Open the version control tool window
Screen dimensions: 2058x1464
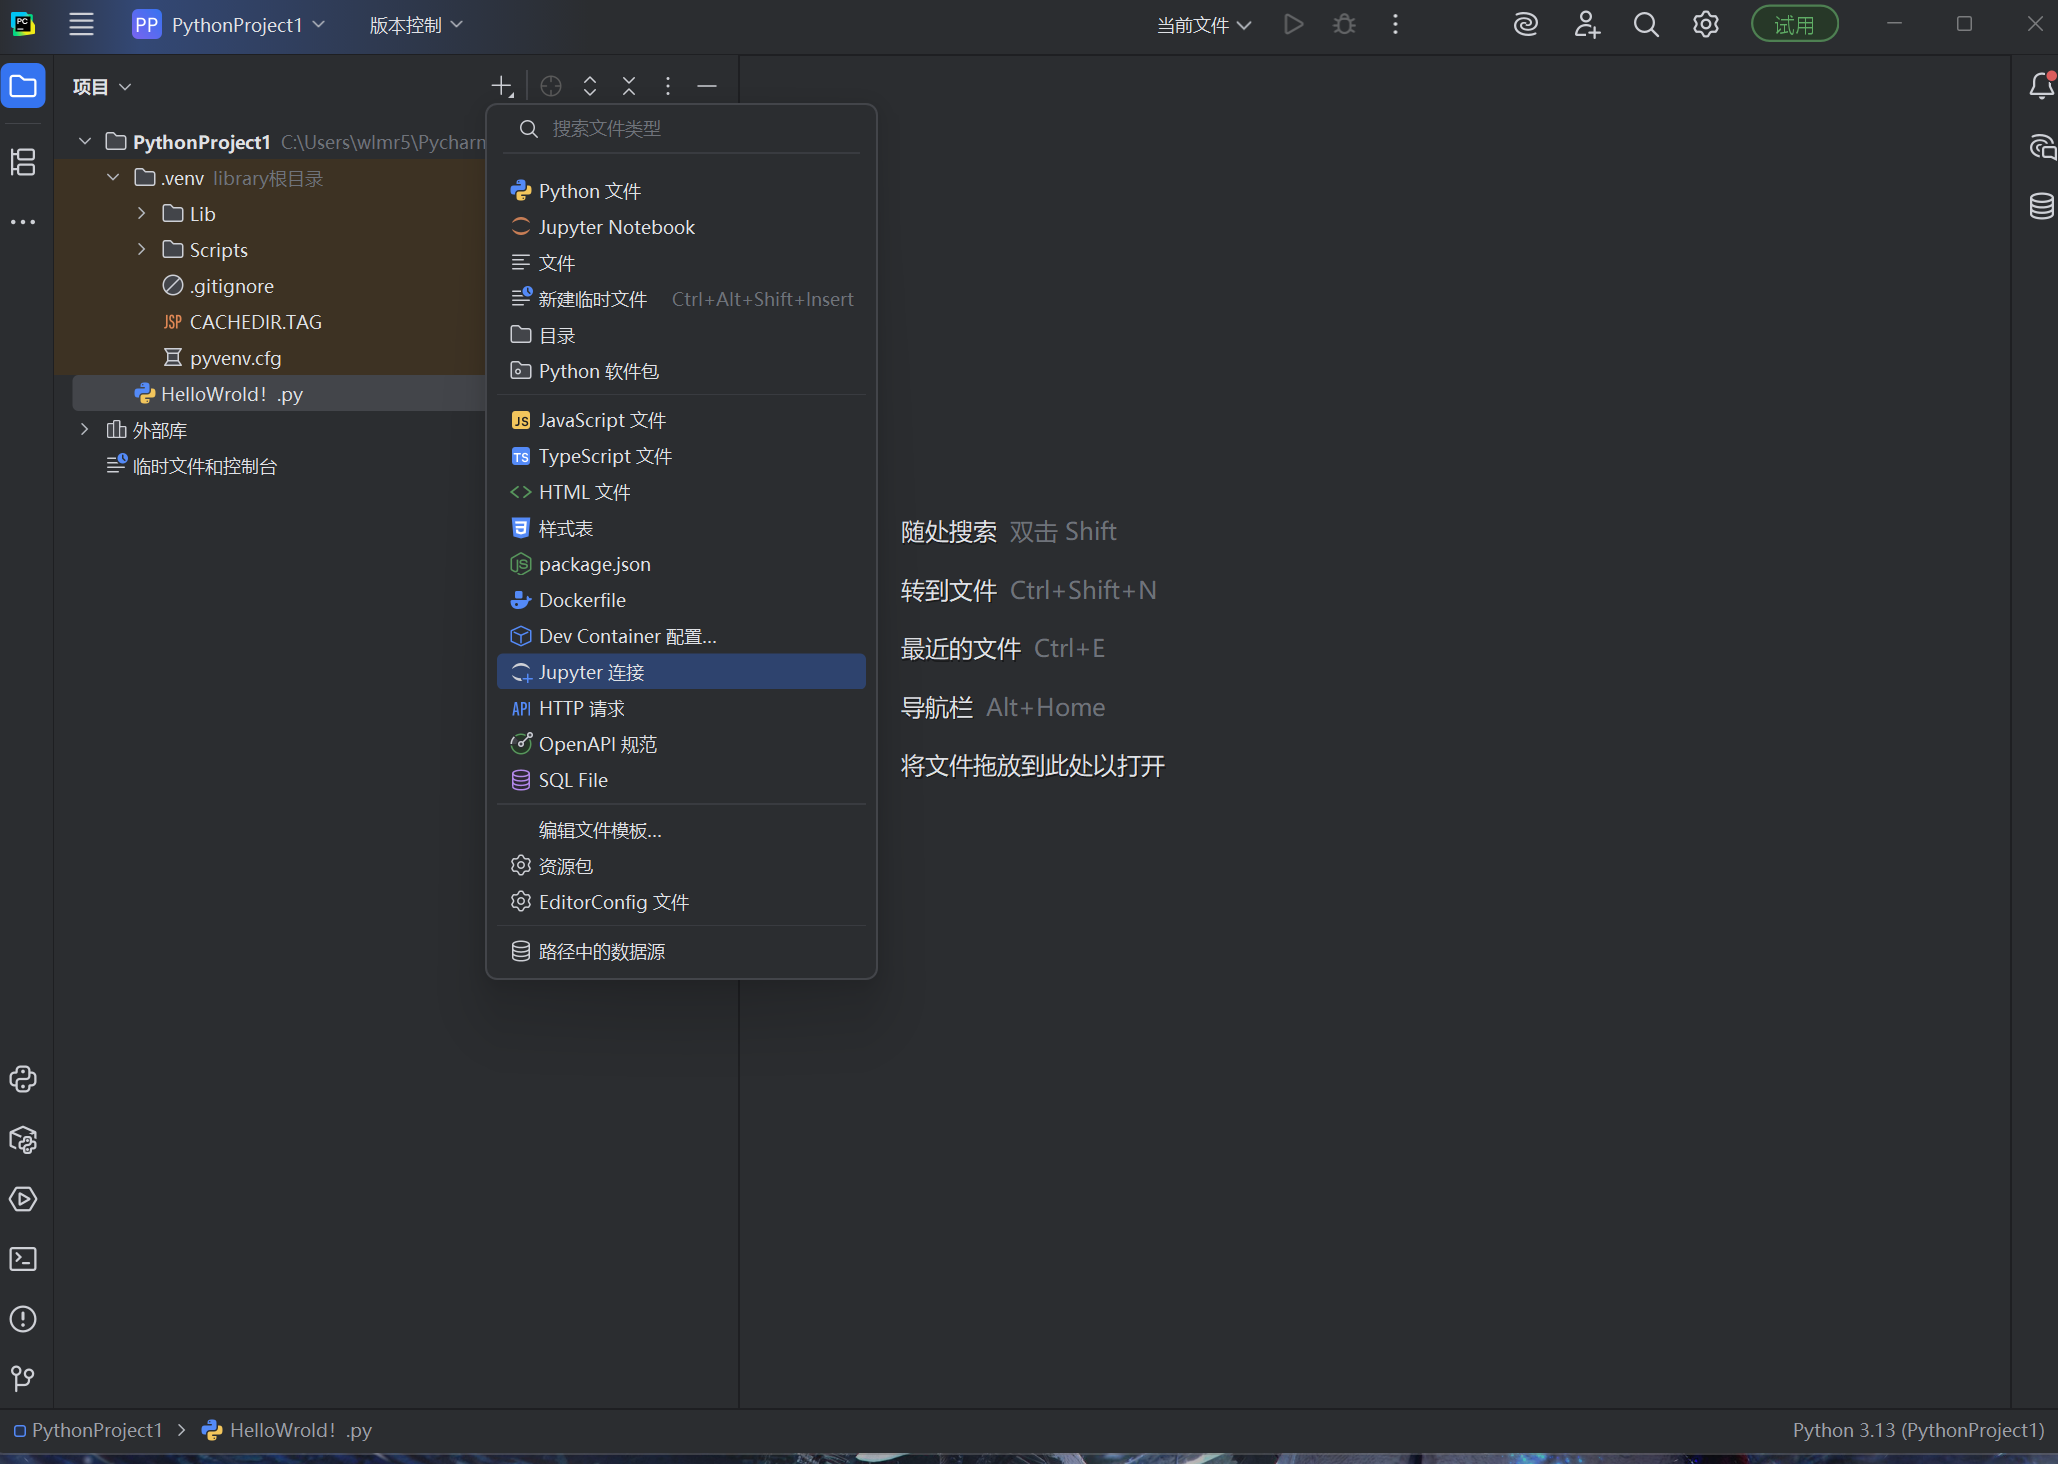click(x=22, y=1379)
